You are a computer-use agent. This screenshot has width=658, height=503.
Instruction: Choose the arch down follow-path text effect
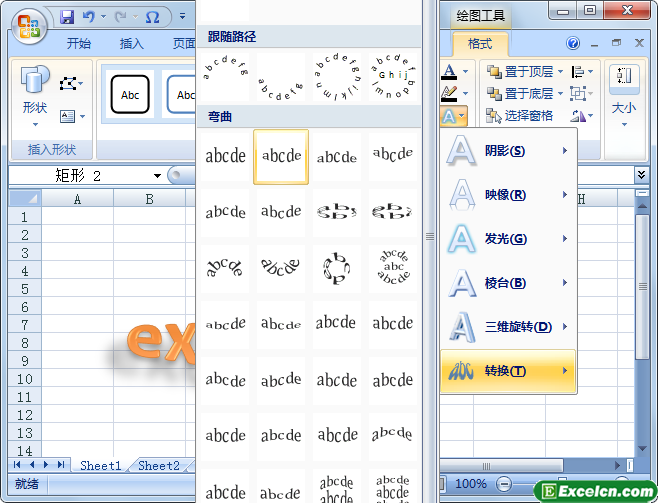pos(281,76)
